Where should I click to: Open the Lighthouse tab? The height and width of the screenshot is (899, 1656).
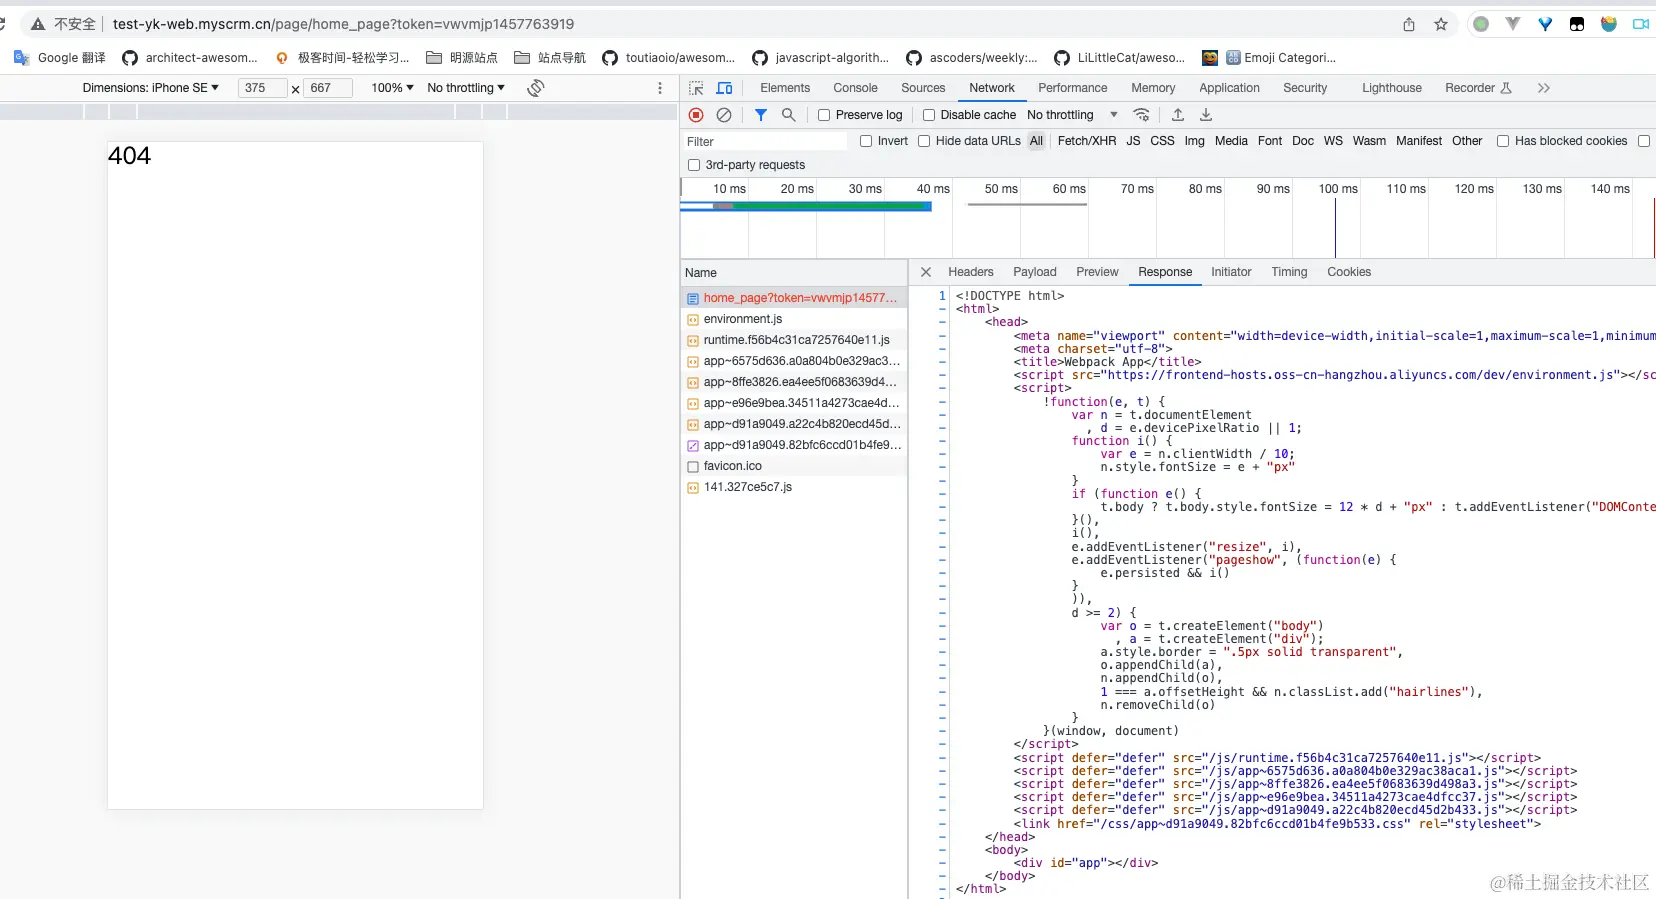pos(1391,88)
